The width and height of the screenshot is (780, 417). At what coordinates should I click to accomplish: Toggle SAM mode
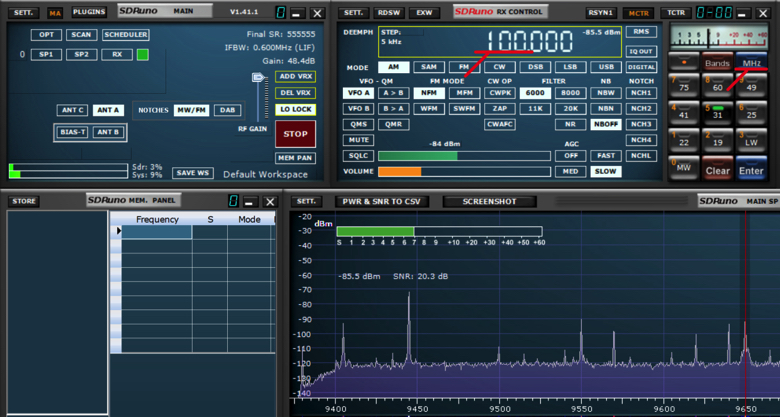[x=428, y=67]
